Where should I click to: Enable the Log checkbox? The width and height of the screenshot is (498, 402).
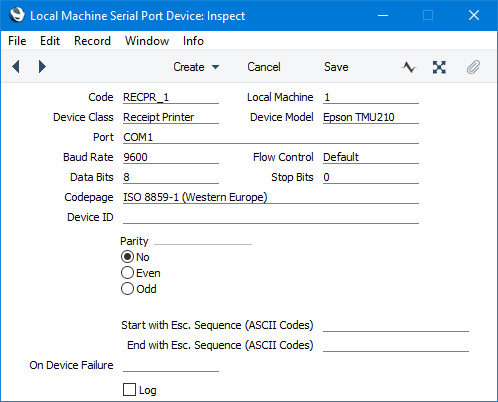tap(129, 390)
